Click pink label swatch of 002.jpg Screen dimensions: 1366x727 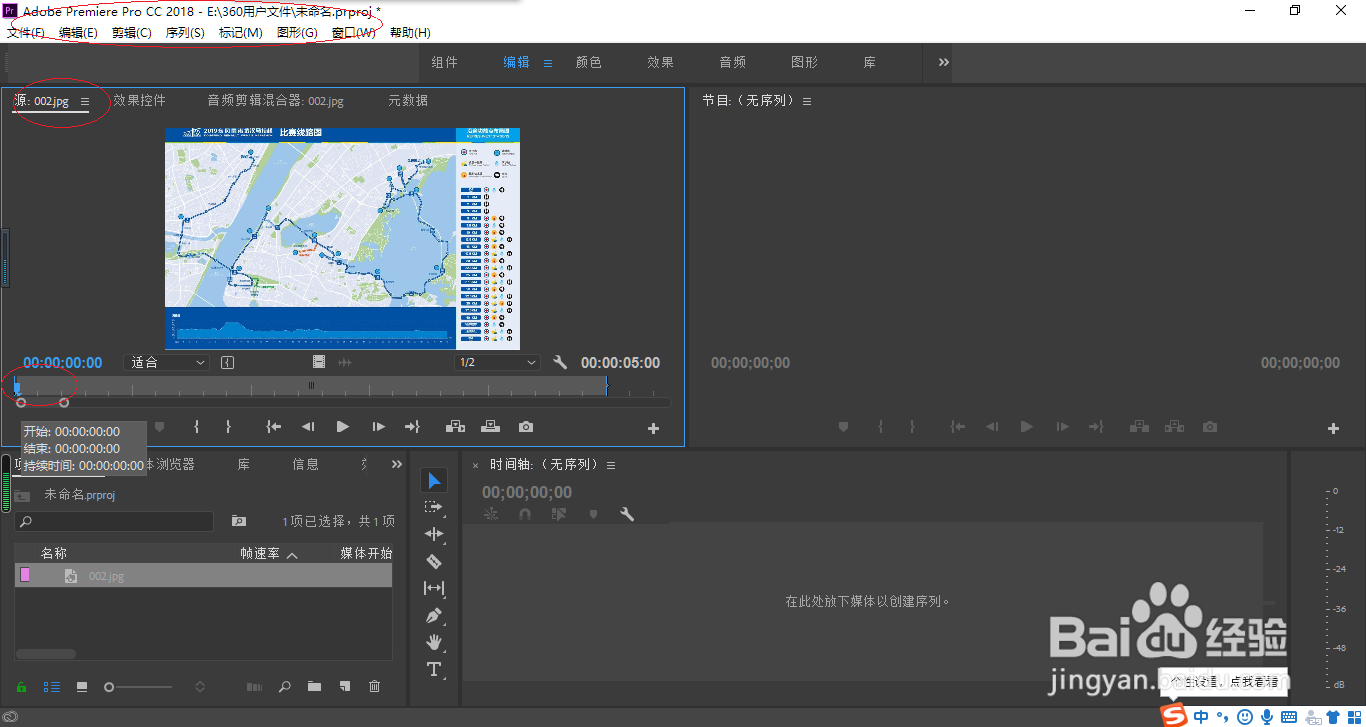[25, 575]
